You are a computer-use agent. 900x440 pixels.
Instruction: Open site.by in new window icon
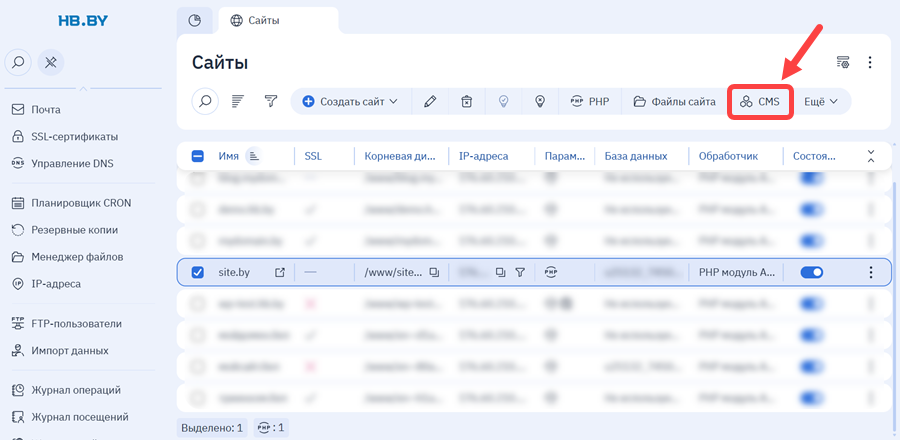tap(280, 272)
